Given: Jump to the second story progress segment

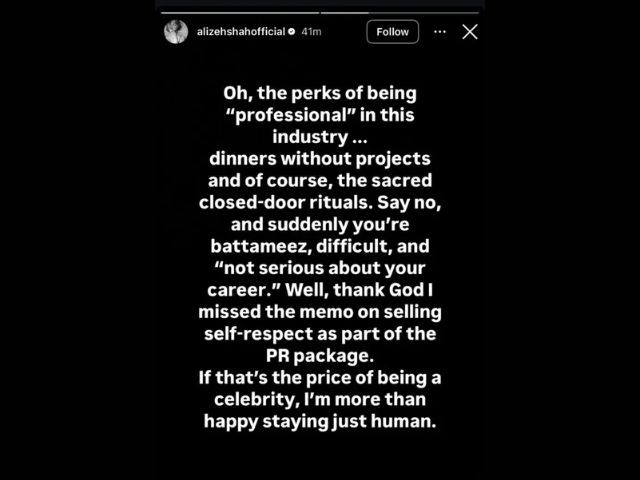Looking at the screenshot, I should 400,12.
